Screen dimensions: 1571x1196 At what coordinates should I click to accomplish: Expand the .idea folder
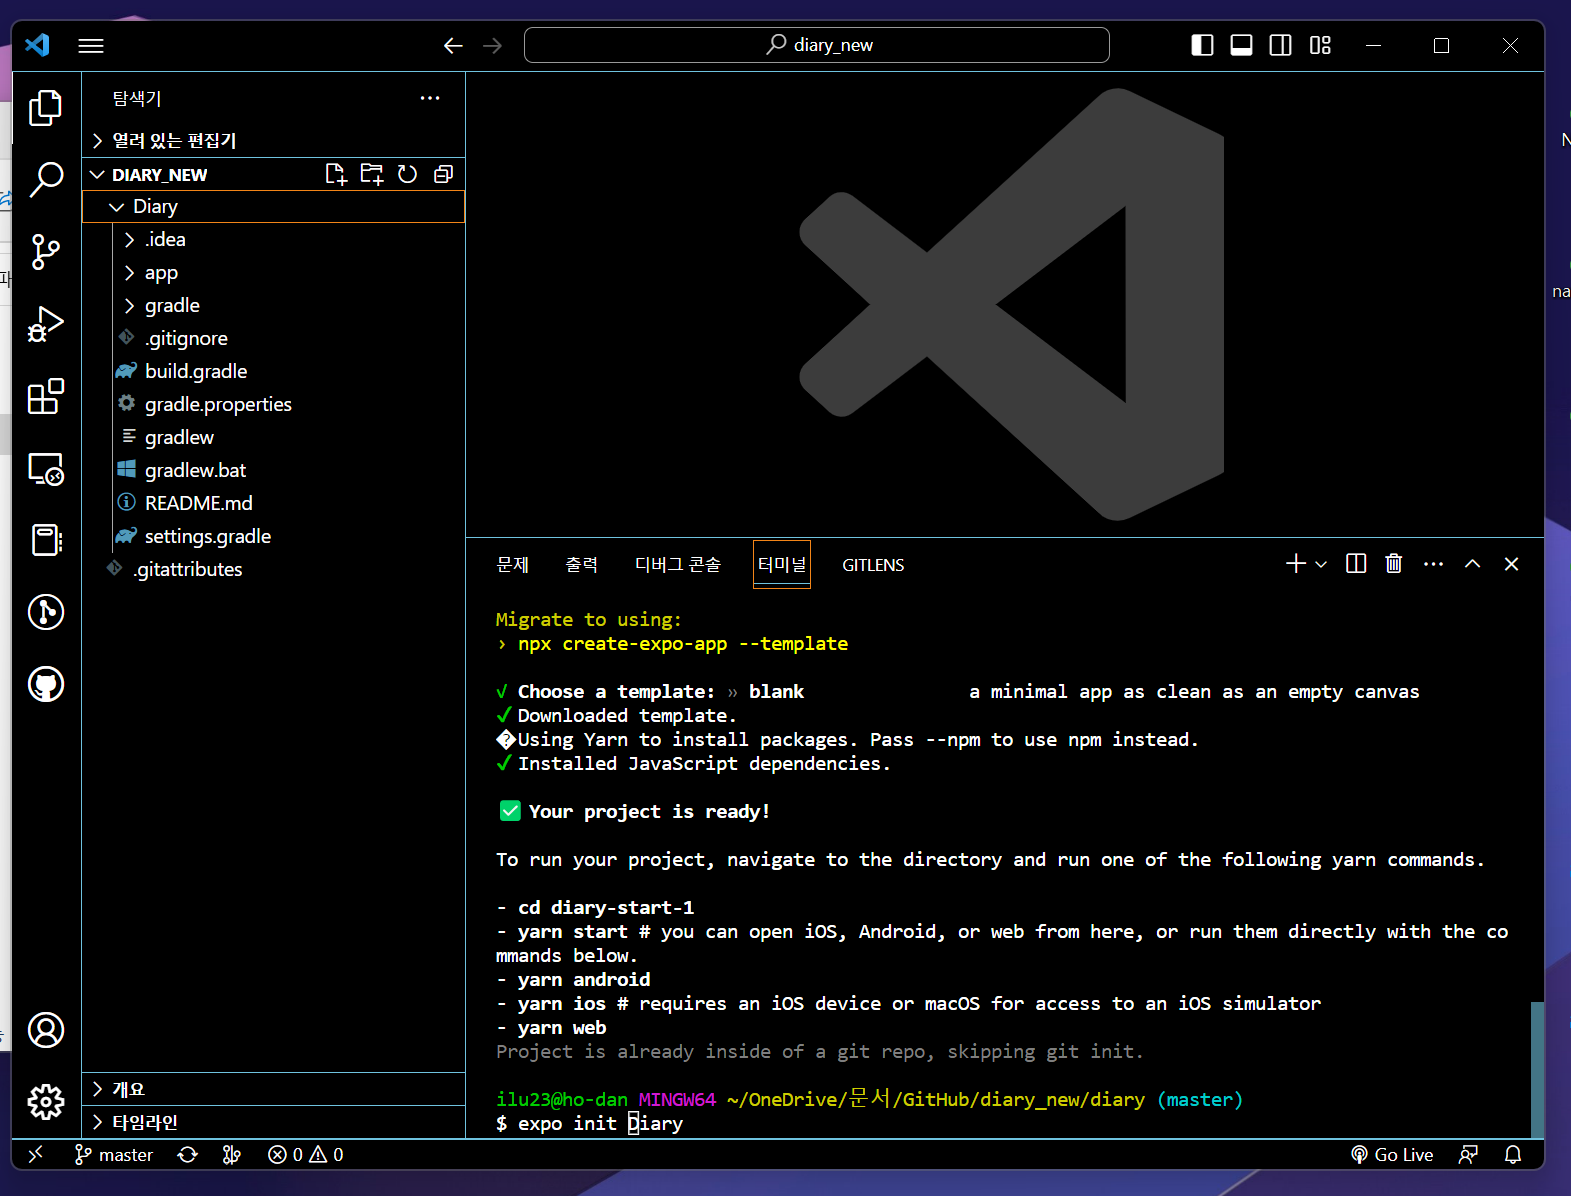click(273, 240)
